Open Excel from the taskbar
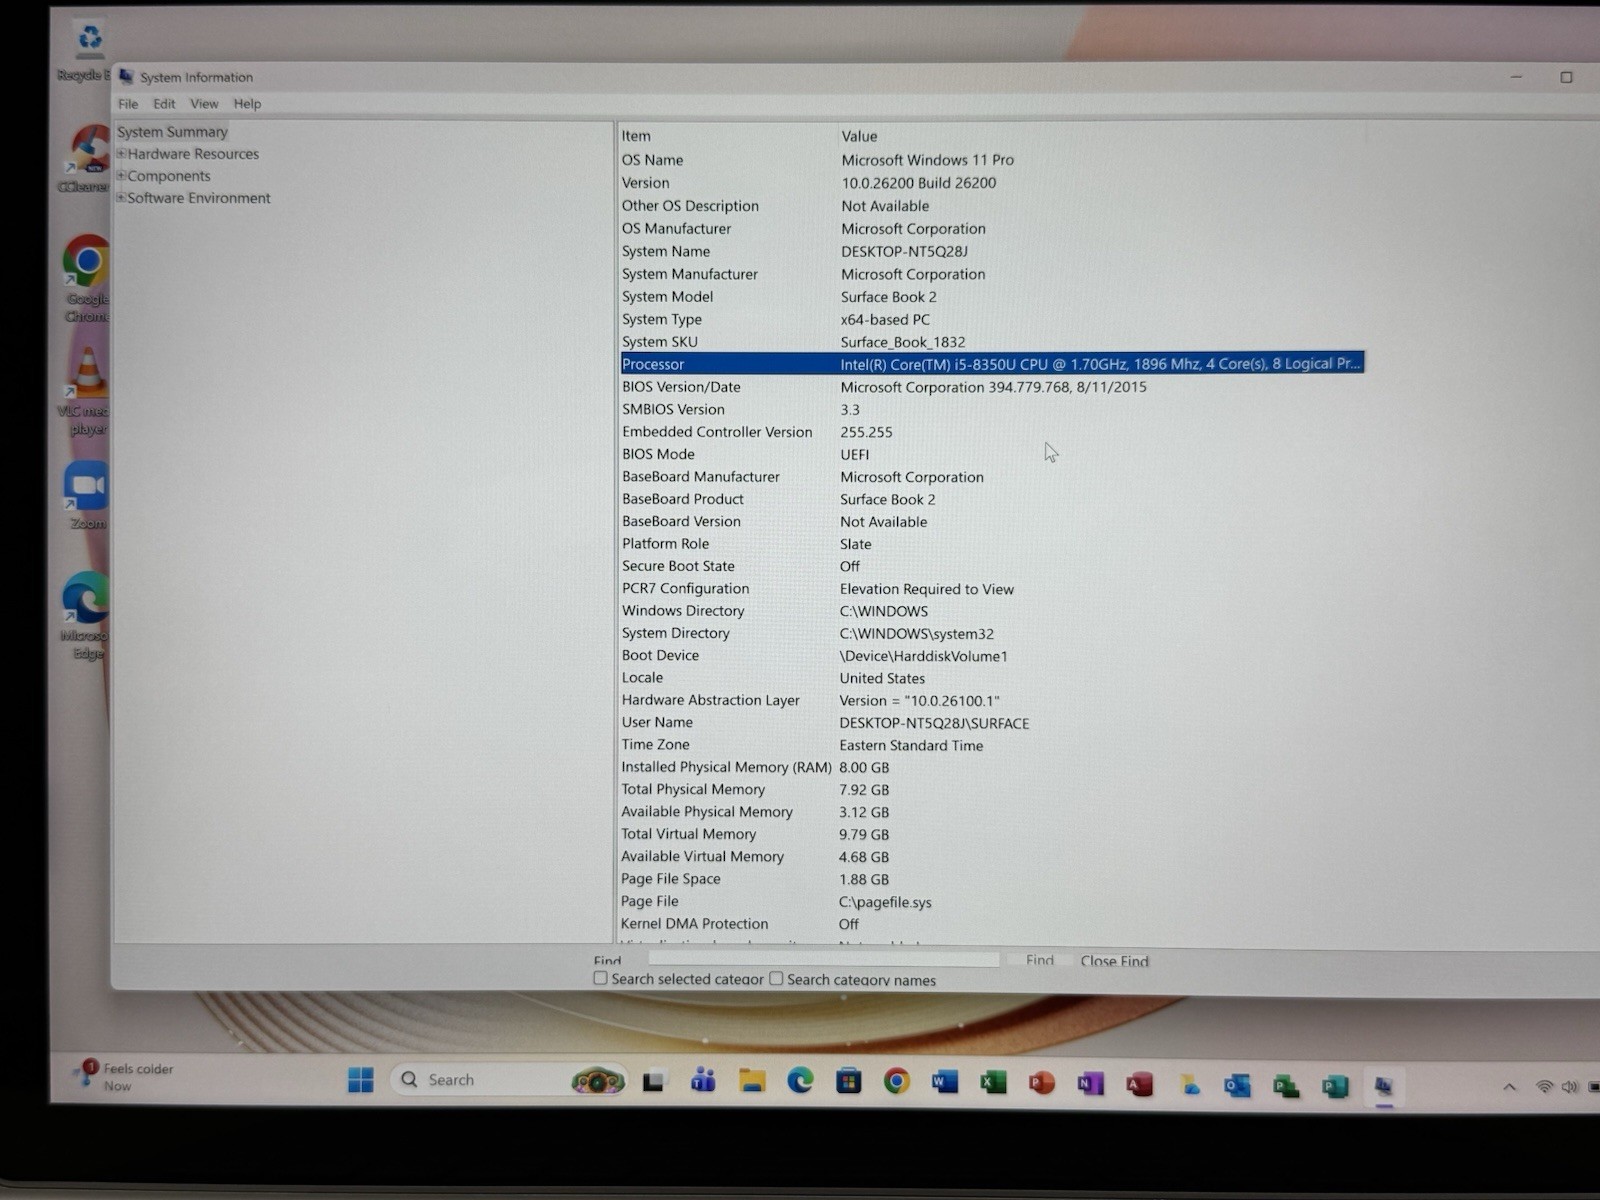 tap(993, 1082)
